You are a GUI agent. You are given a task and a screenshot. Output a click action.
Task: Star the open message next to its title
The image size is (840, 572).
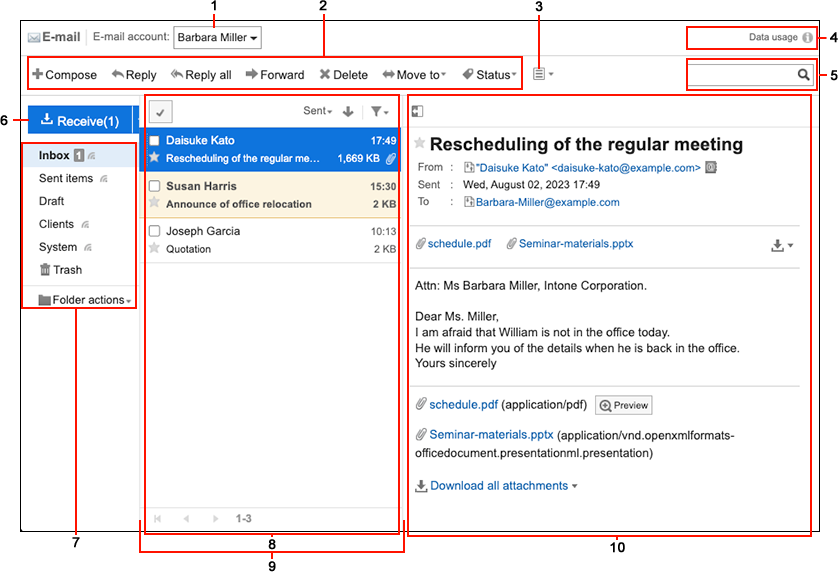click(x=420, y=143)
